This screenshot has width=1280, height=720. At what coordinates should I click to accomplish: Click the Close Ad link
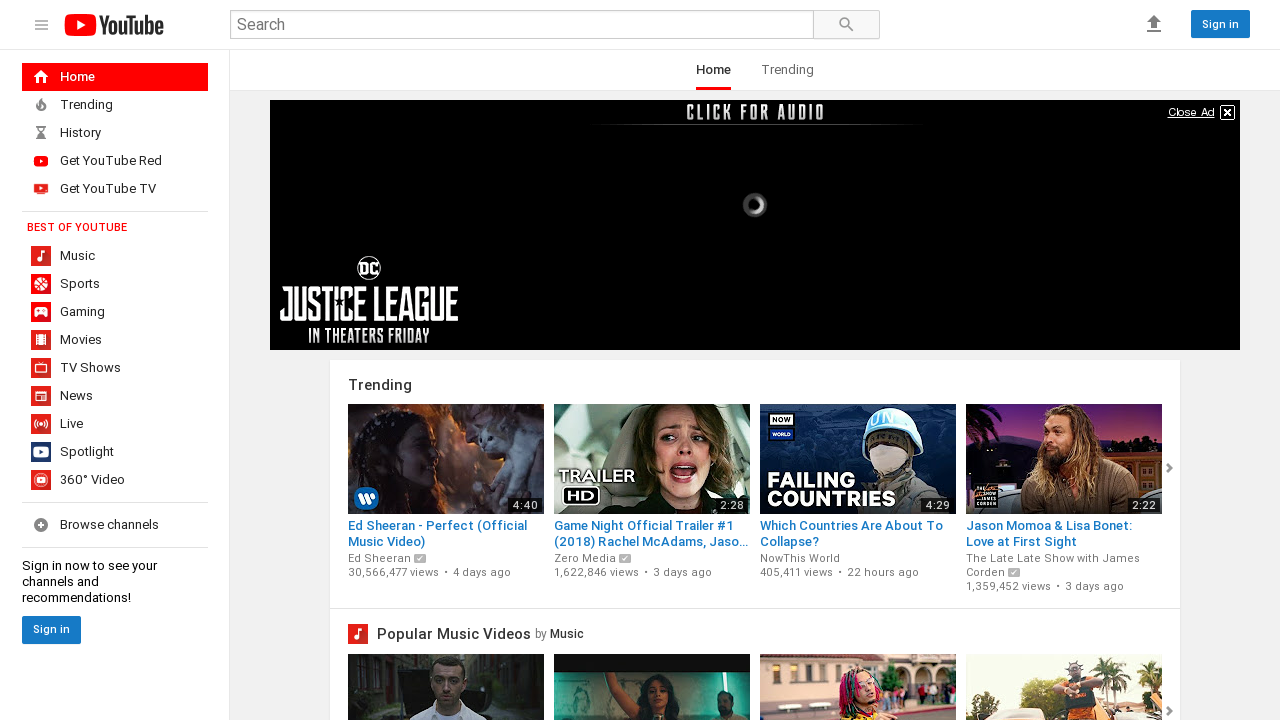click(x=1191, y=112)
